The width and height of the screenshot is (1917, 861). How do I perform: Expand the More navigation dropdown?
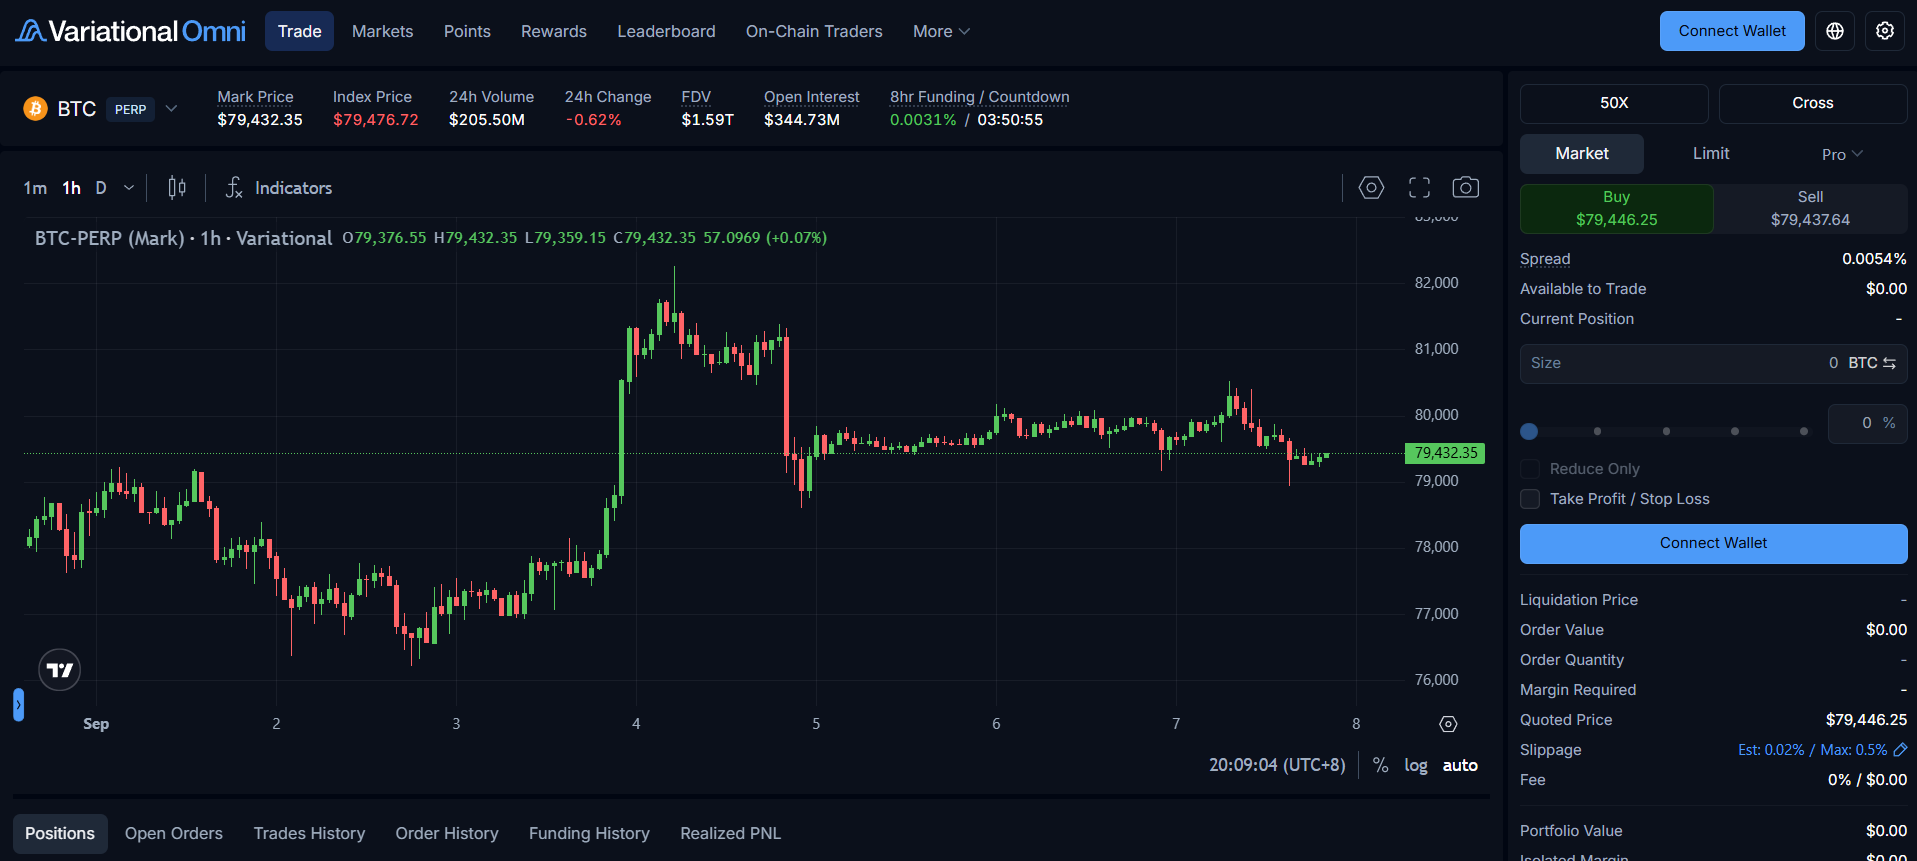click(941, 31)
